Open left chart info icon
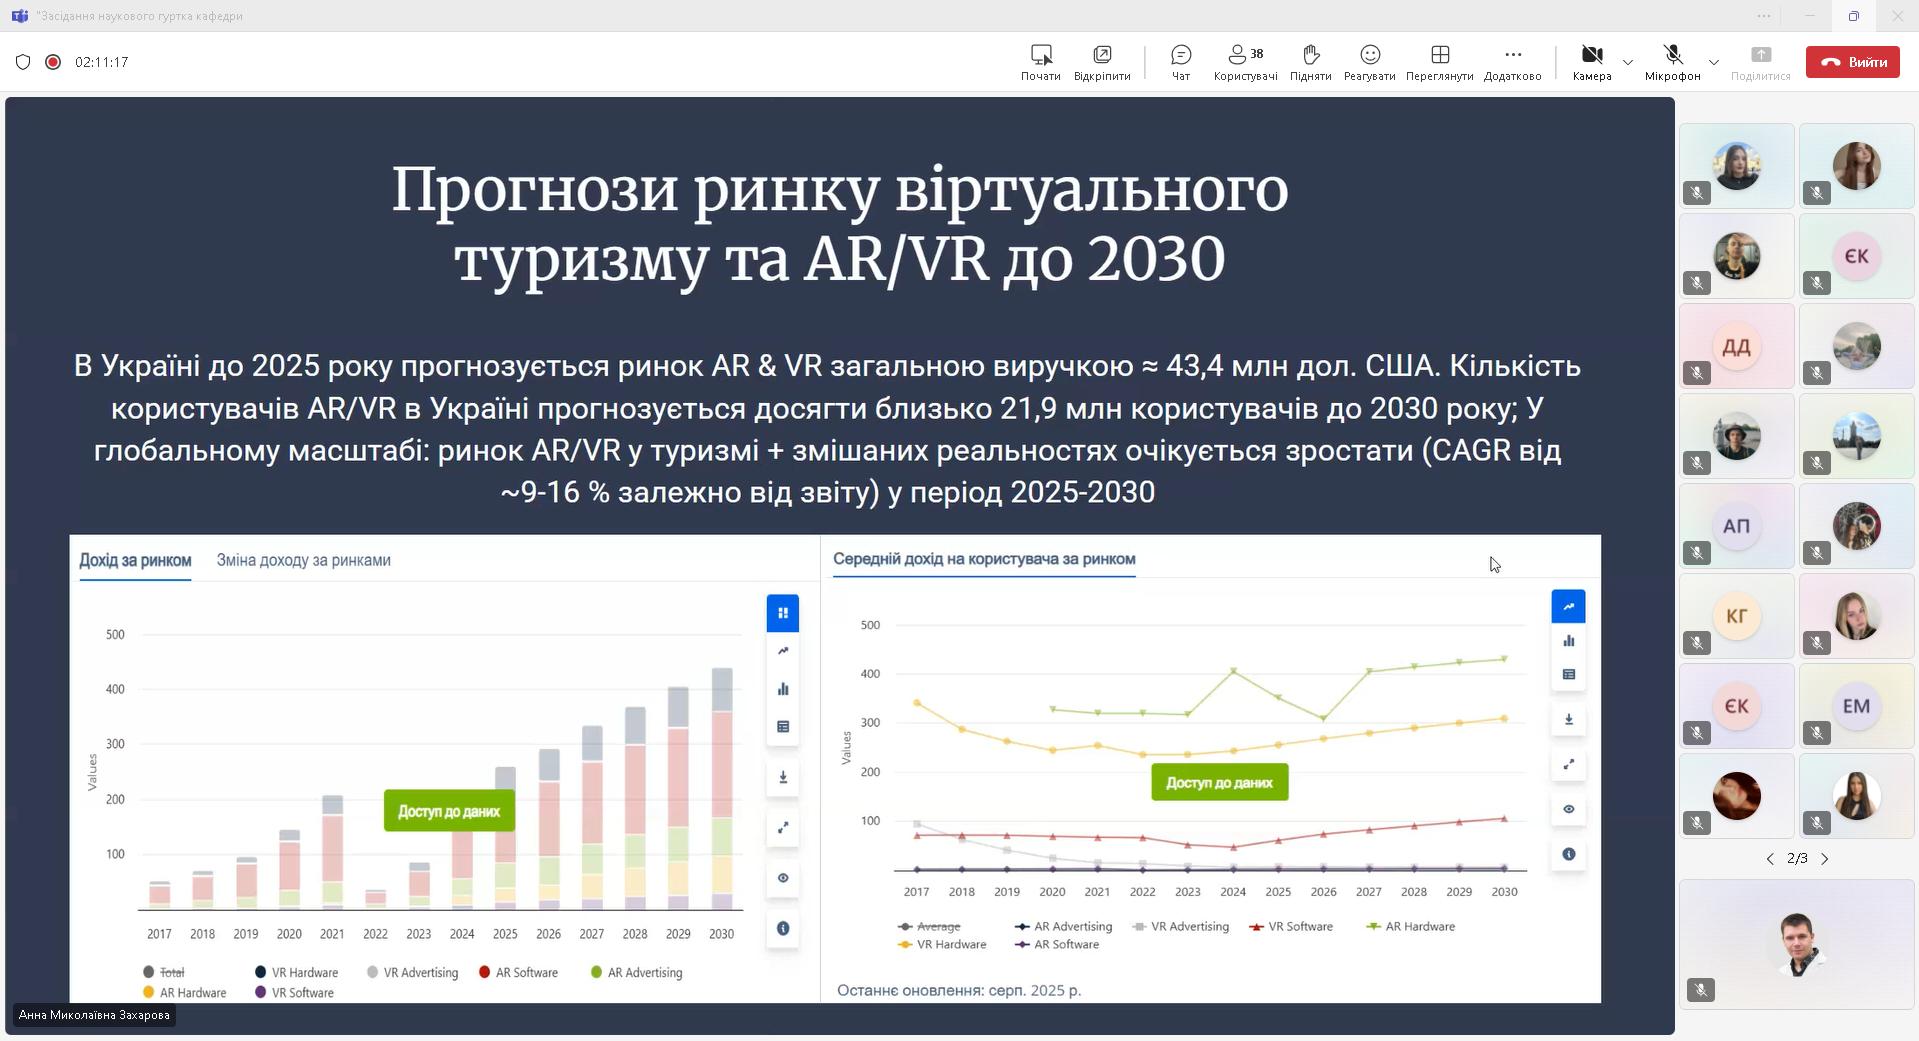The image size is (1919, 1041). coord(783,928)
